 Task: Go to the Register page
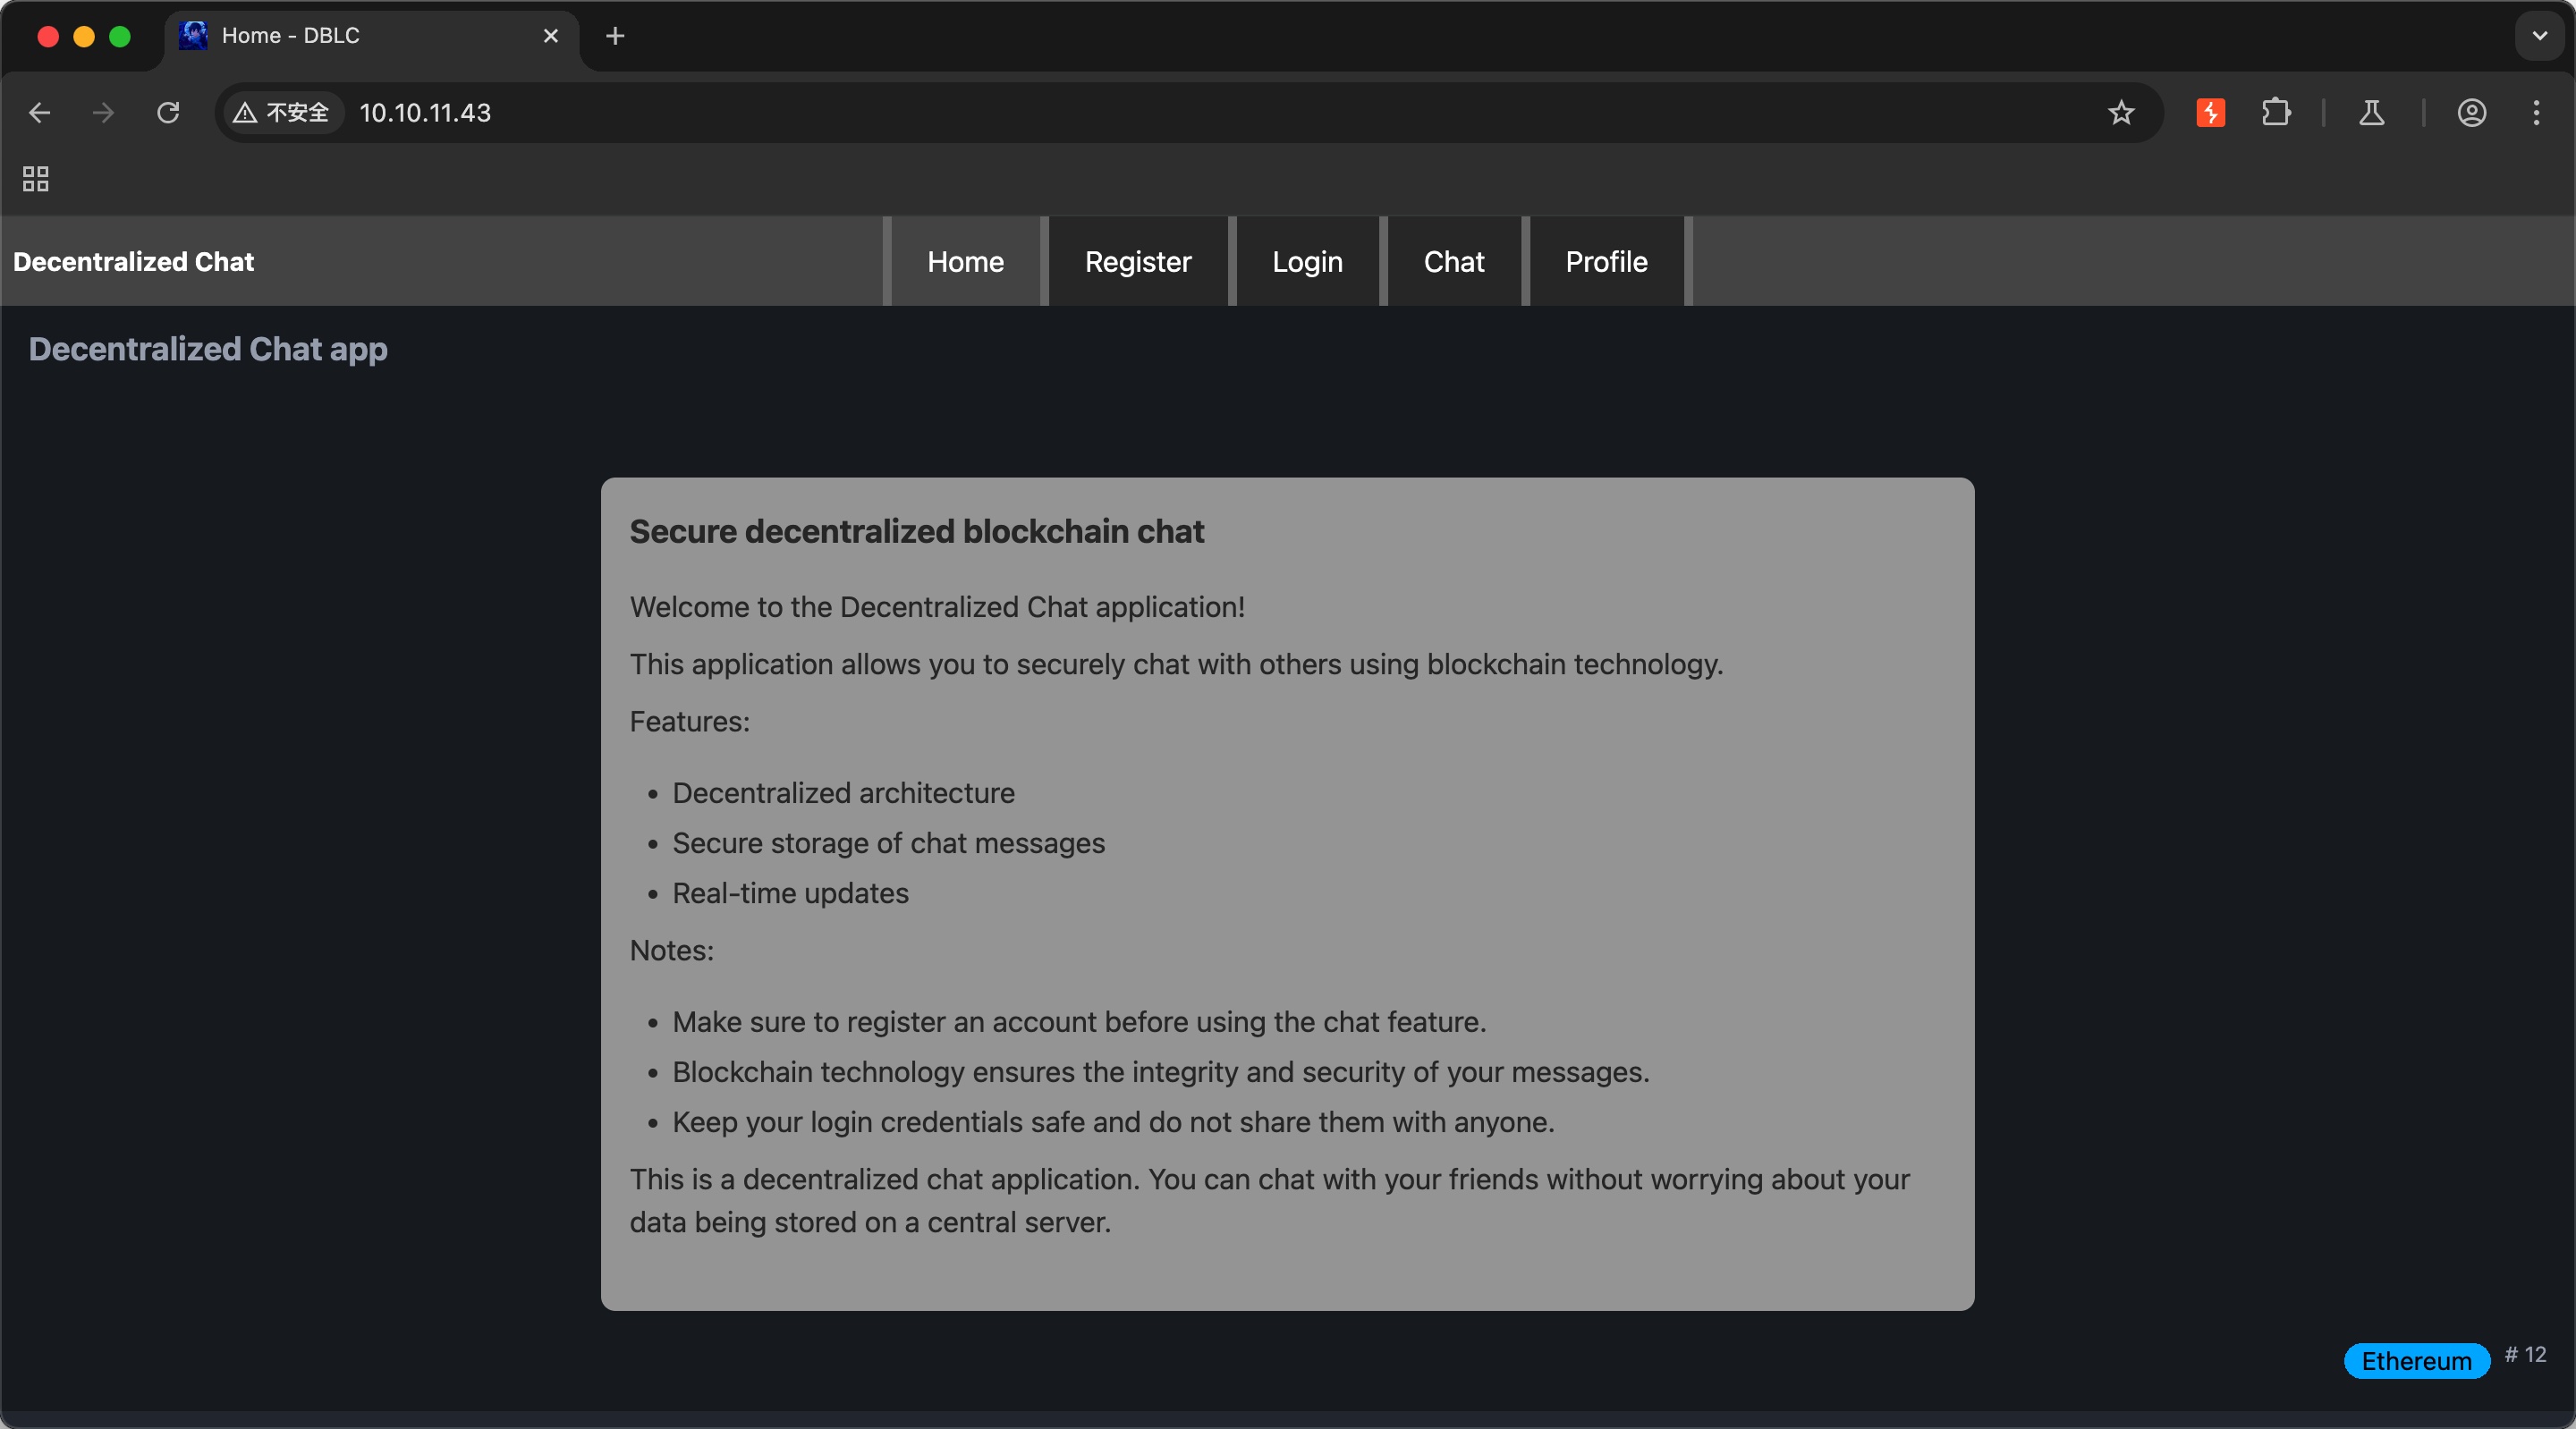(1138, 262)
